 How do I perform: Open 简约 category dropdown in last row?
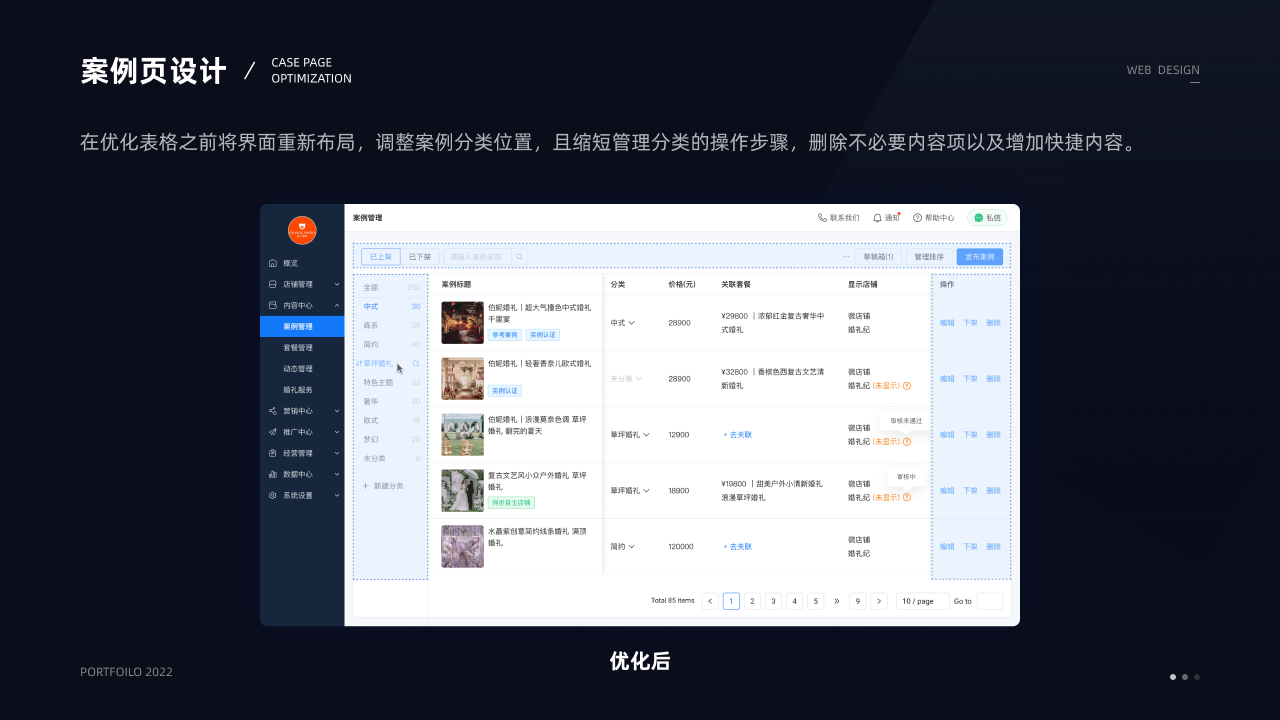(x=623, y=547)
